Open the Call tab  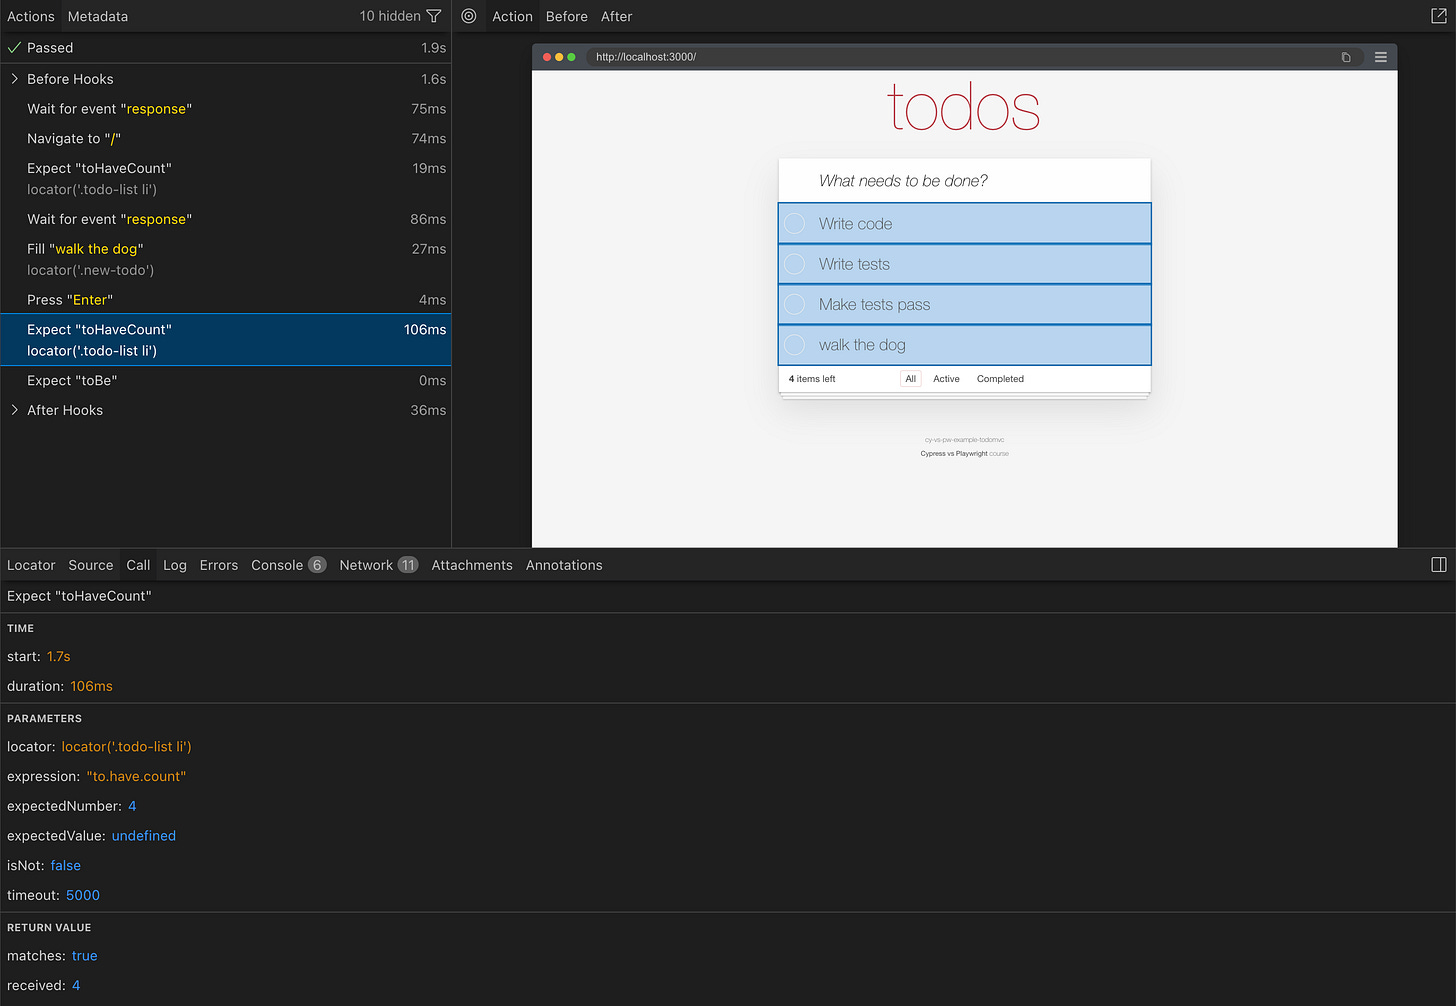[138, 565]
